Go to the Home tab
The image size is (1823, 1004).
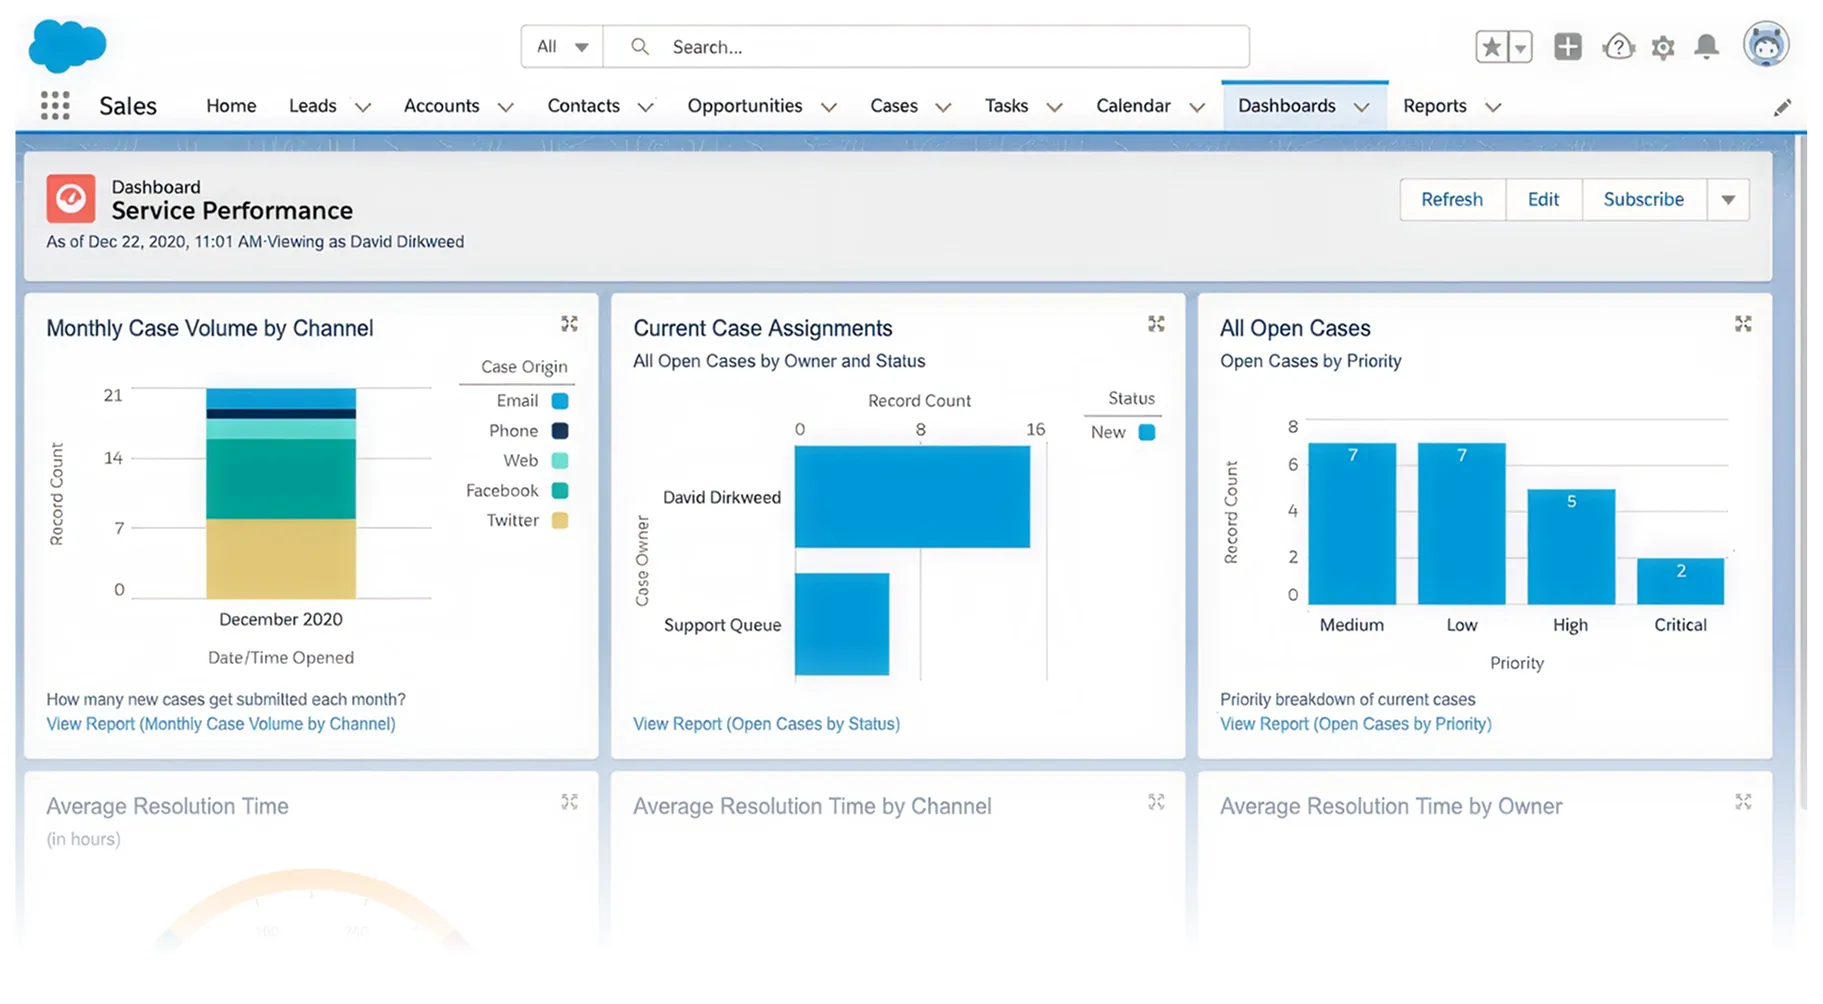point(230,105)
